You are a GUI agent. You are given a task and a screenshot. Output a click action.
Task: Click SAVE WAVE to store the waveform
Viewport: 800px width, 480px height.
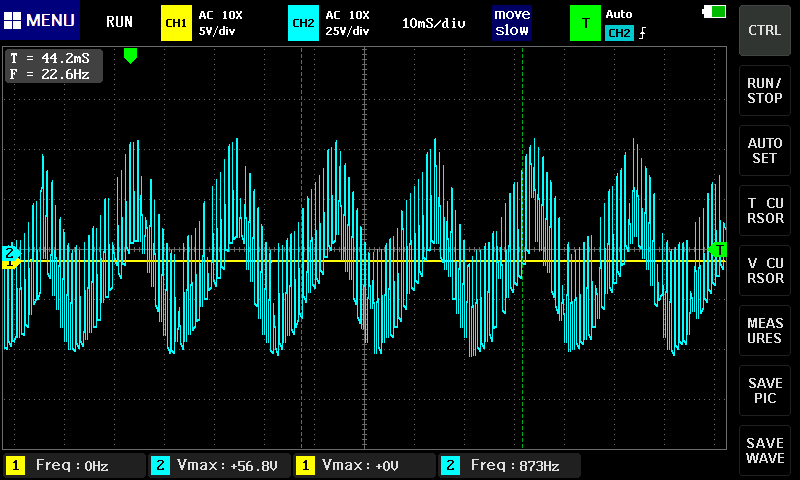[x=765, y=450]
